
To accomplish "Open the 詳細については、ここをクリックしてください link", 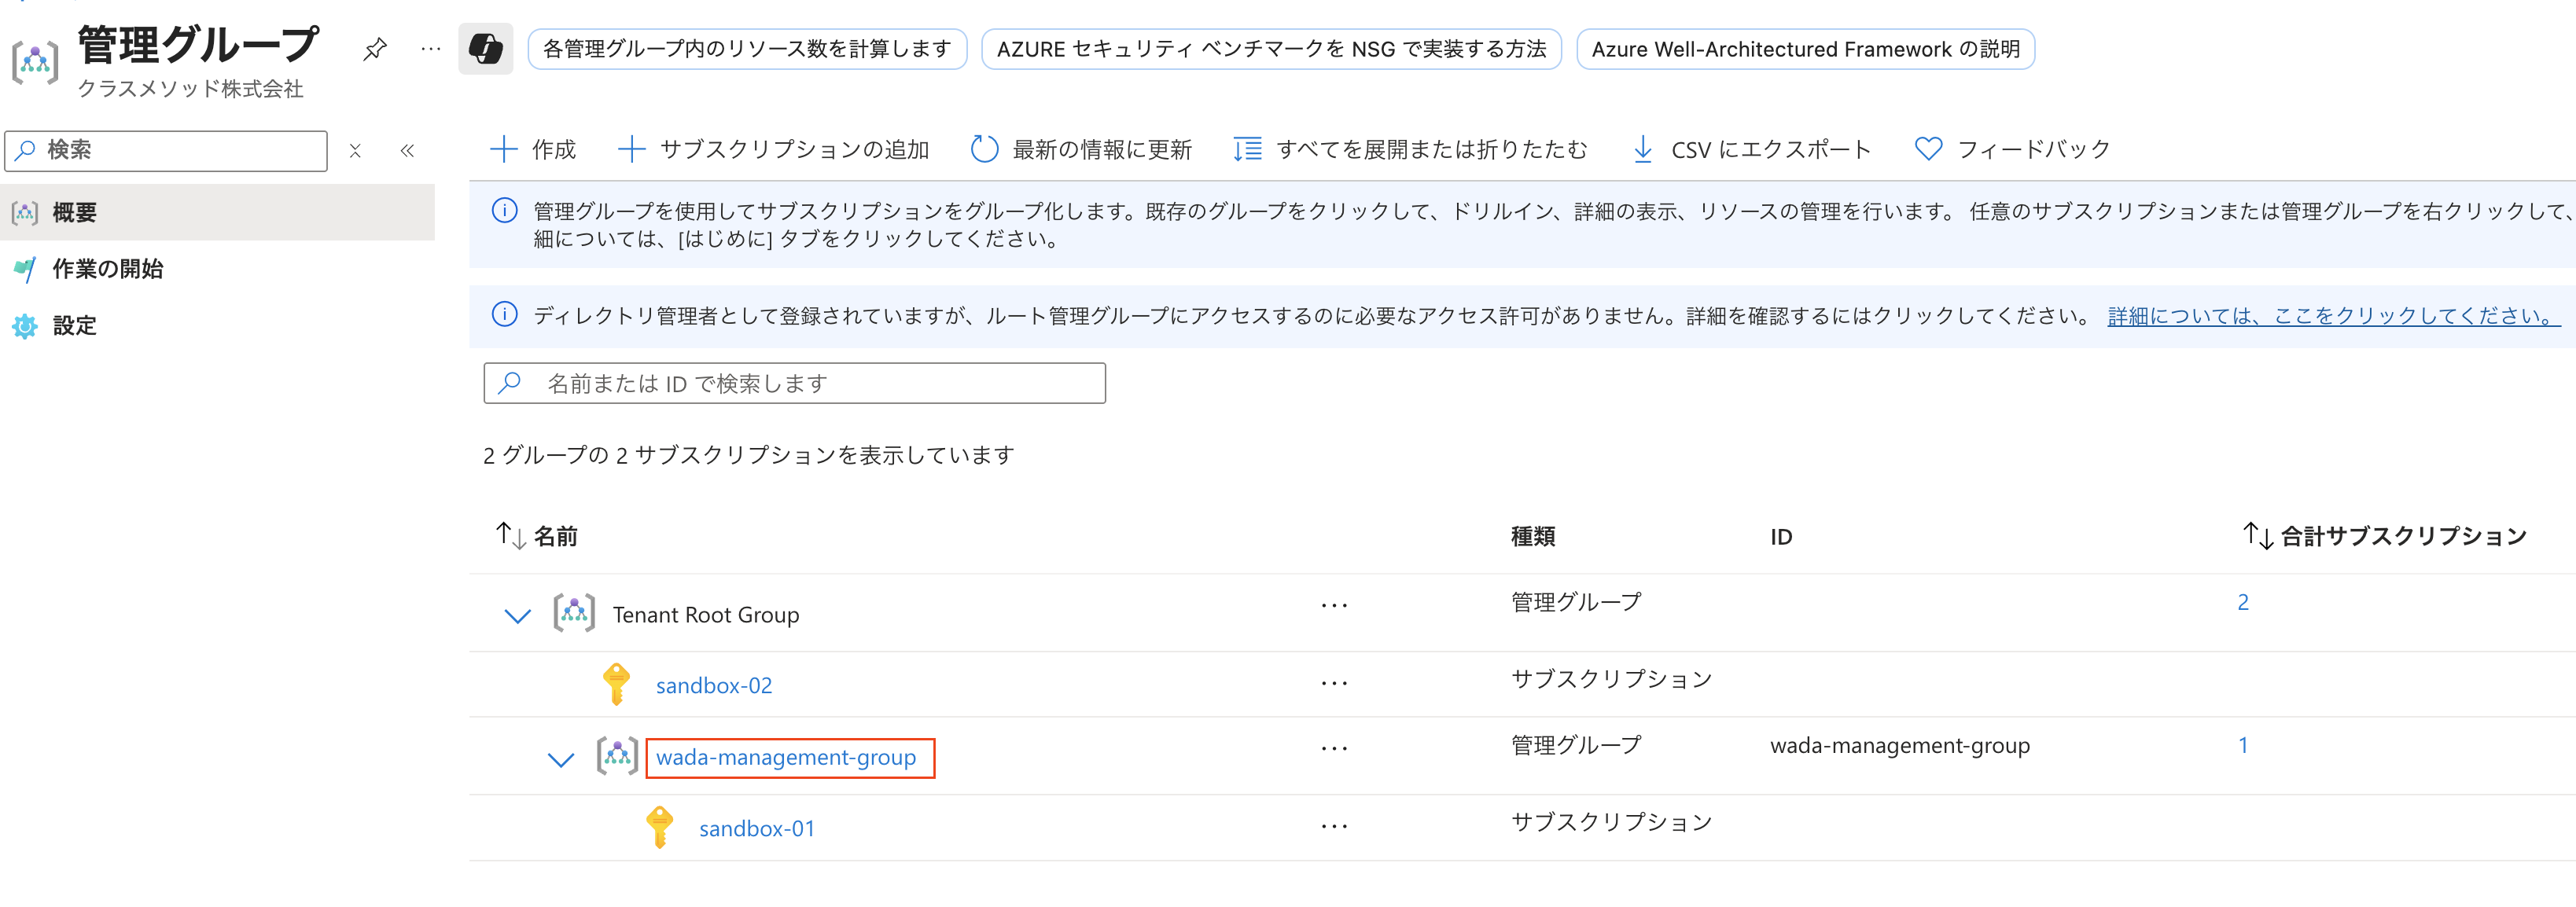I will [x=2334, y=316].
